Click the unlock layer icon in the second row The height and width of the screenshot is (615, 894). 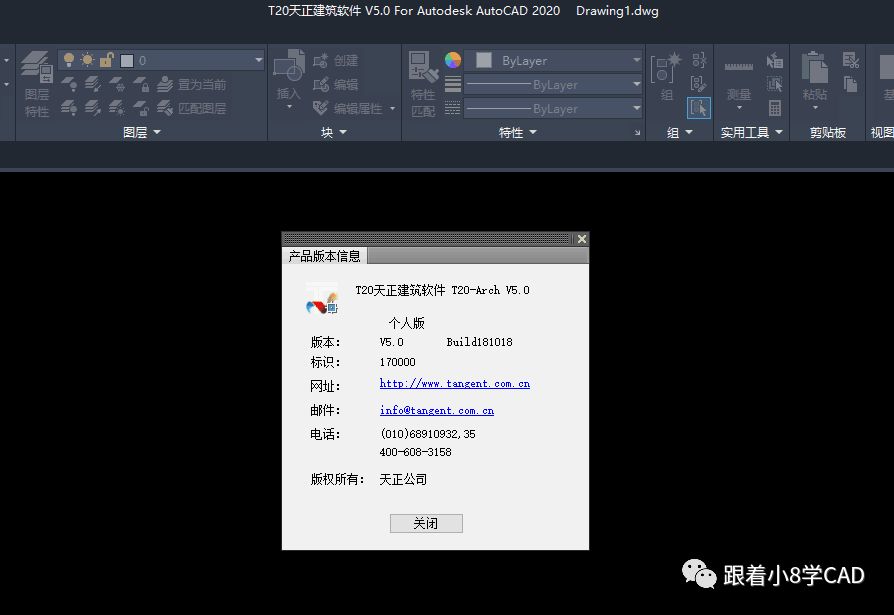pos(141,108)
